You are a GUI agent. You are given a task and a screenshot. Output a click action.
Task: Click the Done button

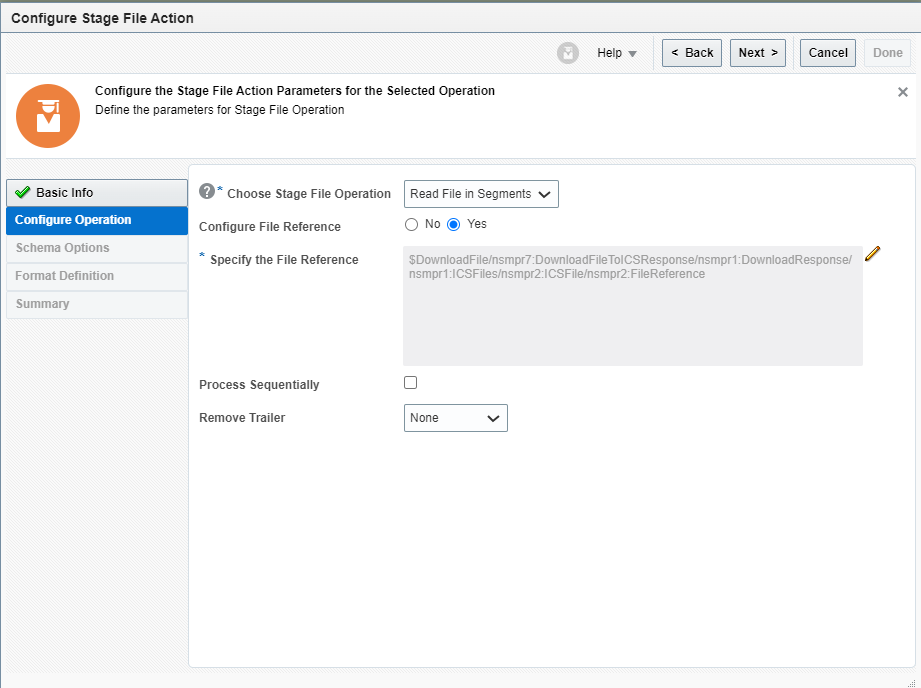coord(888,53)
